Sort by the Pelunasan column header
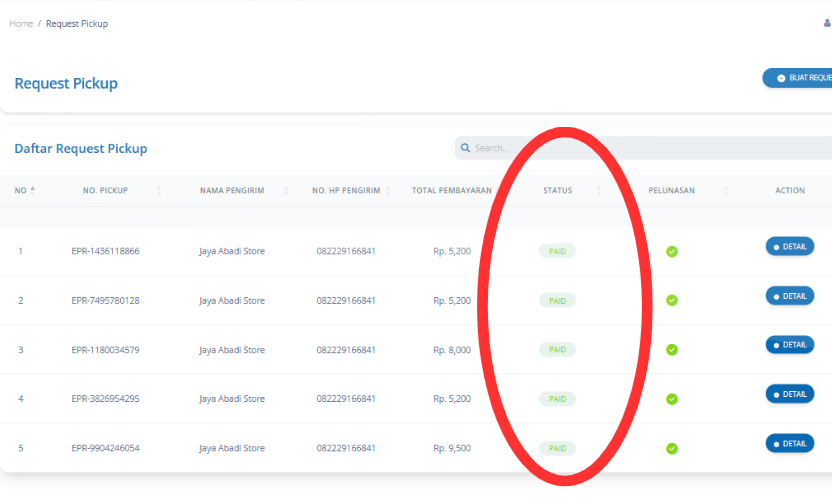Screen dimensions: 832x498 (x=672, y=190)
